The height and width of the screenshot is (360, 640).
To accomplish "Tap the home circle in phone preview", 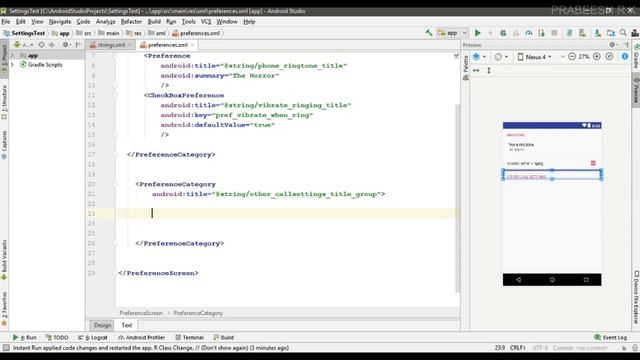I will (552, 280).
